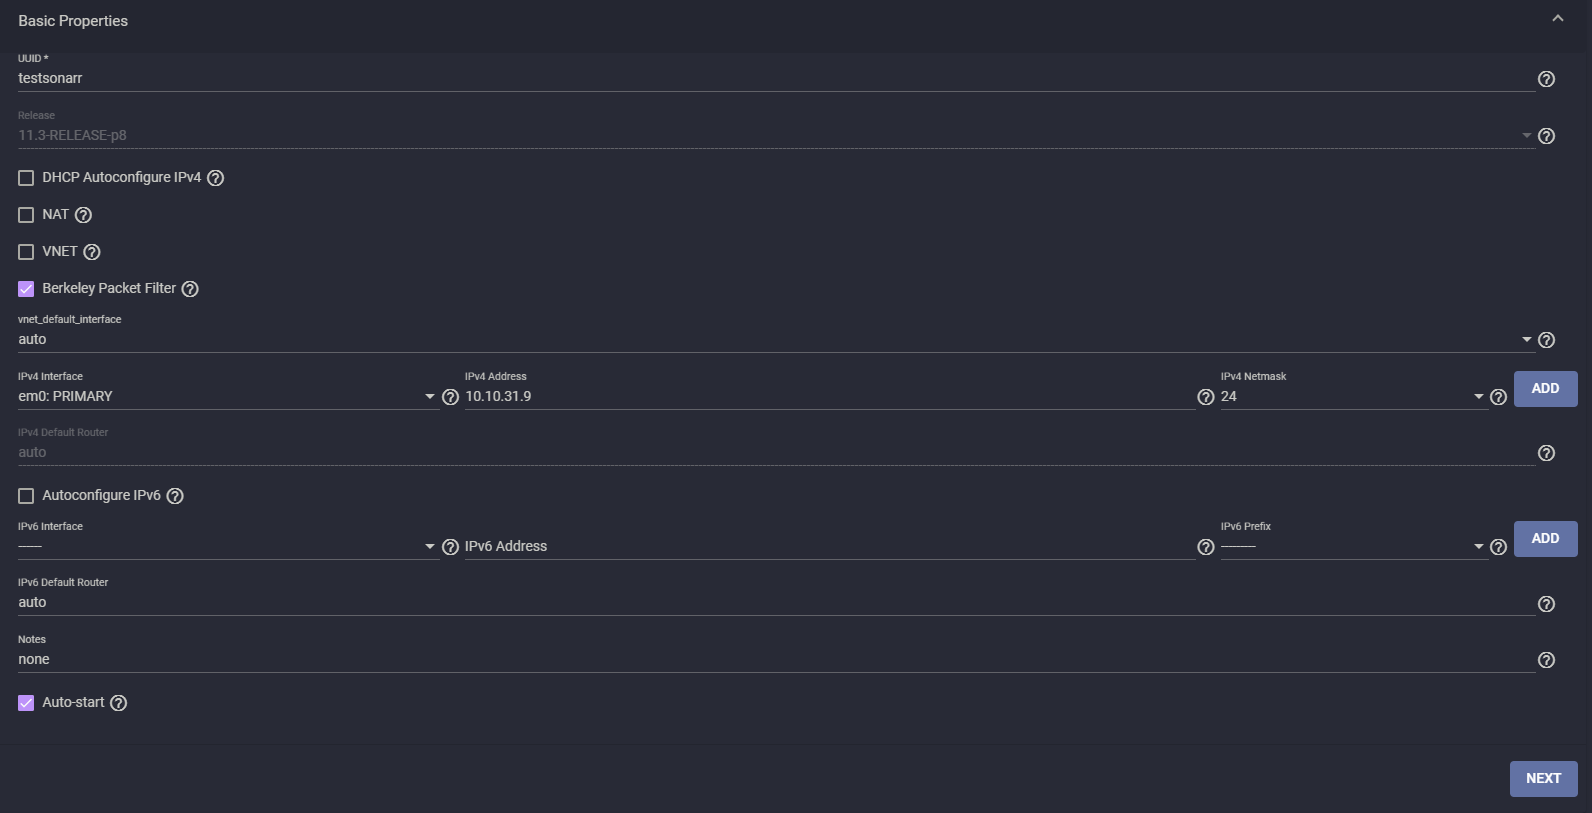The height and width of the screenshot is (813, 1592).
Task: Expand the IPv4 Netmask dropdown
Action: [x=1352, y=397]
